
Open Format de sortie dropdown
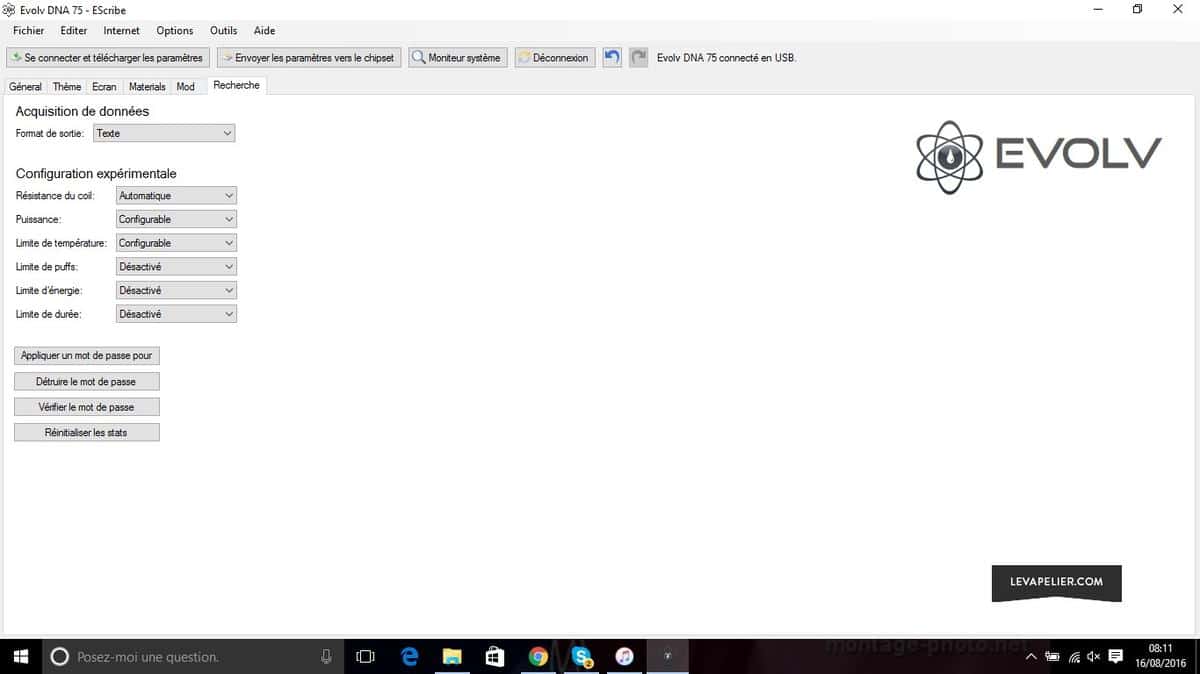coord(164,133)
